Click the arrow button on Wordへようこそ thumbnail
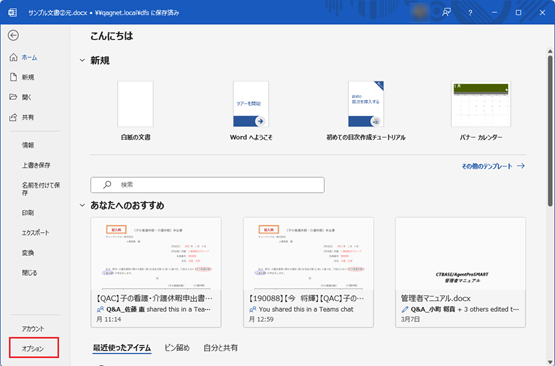Image resolution: width=555 pixels, height=366 pixels. [x=261, y=121]
